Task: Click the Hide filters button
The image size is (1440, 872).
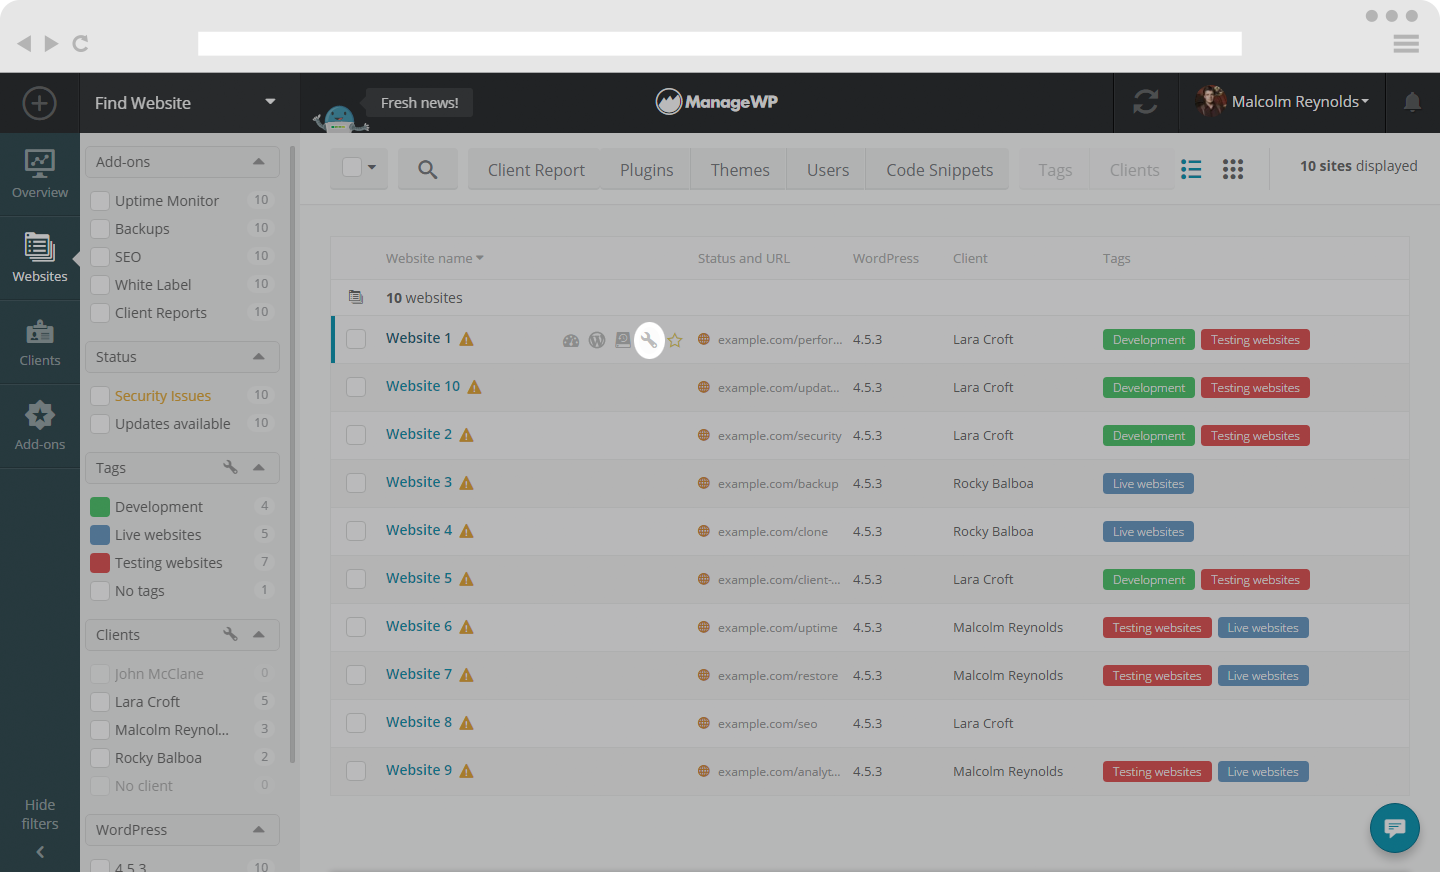Action: pyautogui.click(x=40, y=827)
